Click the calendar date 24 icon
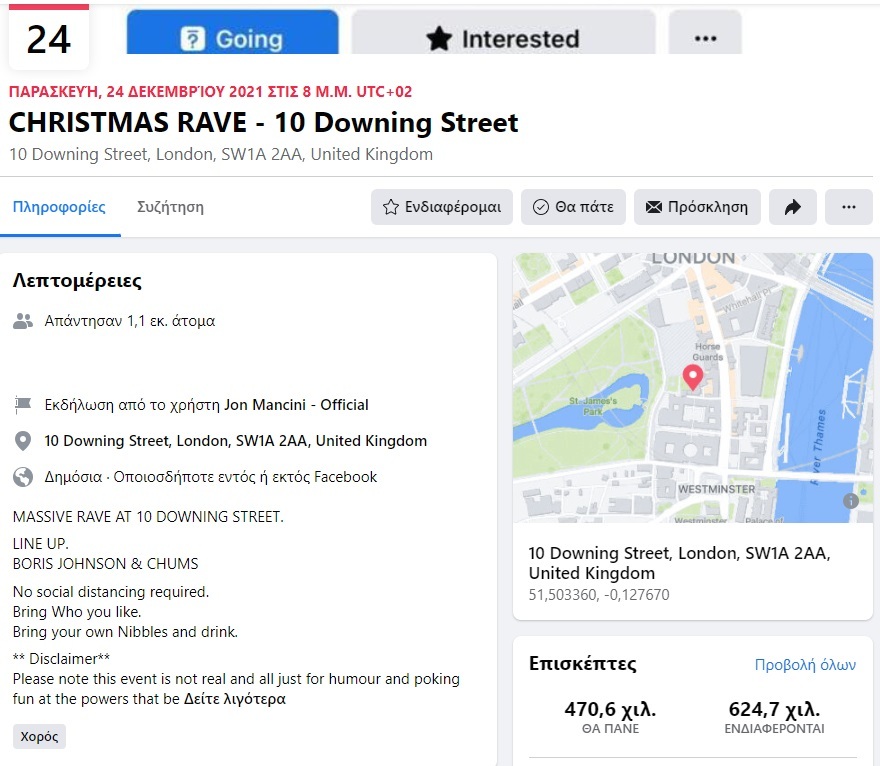 (x=48, y=38)
